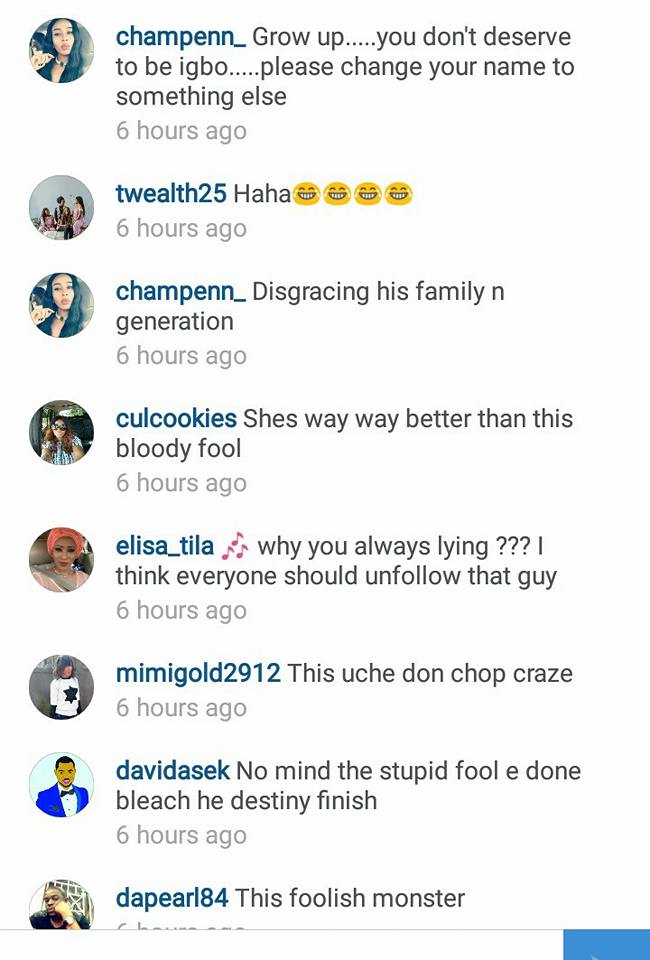Screen dimensions: 650x960
Task: Go to culcookies profile username
Action: click(x=176, y=419)
